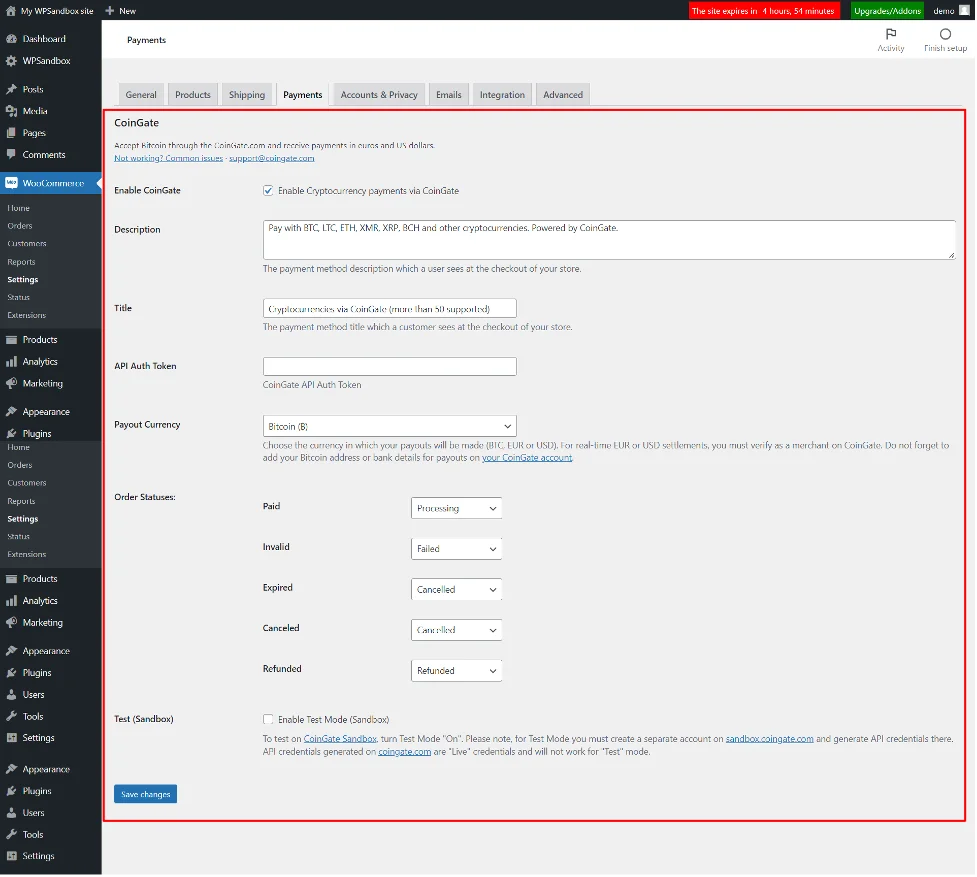The image size is (977, 877).
Task: Click the Finish setup circle icon
Action: [x=946, y=34]
